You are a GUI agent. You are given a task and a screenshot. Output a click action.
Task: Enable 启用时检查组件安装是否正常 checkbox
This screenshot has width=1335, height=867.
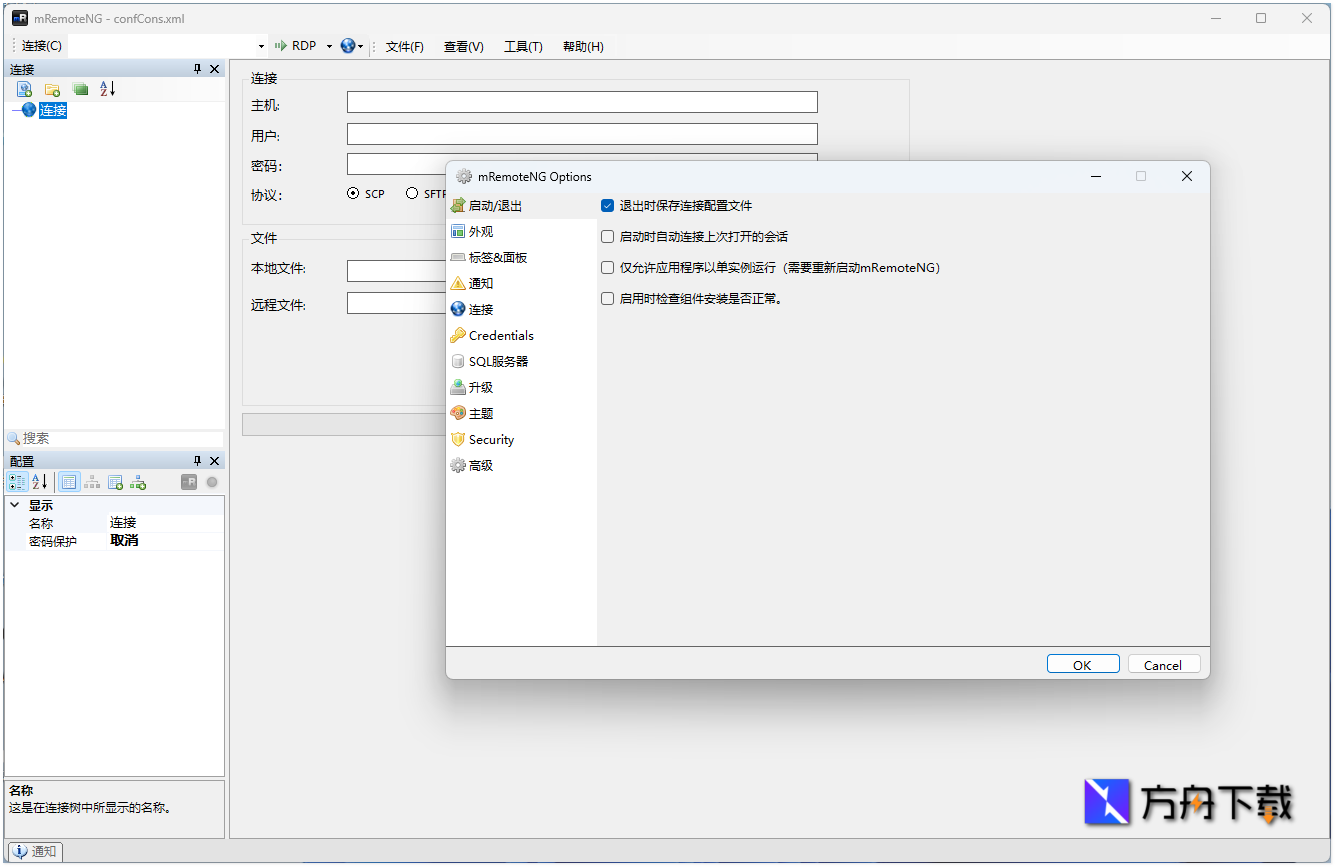click(x=607, y=299)
